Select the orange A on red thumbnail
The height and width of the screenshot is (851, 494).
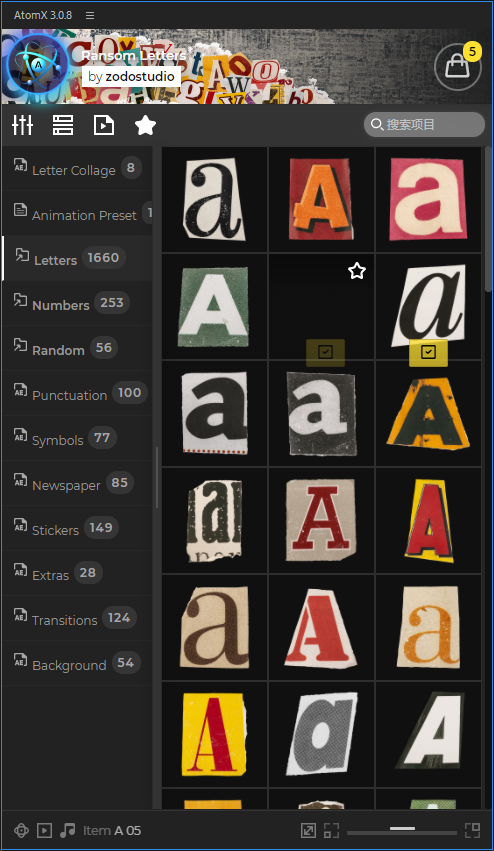point(321,199)
